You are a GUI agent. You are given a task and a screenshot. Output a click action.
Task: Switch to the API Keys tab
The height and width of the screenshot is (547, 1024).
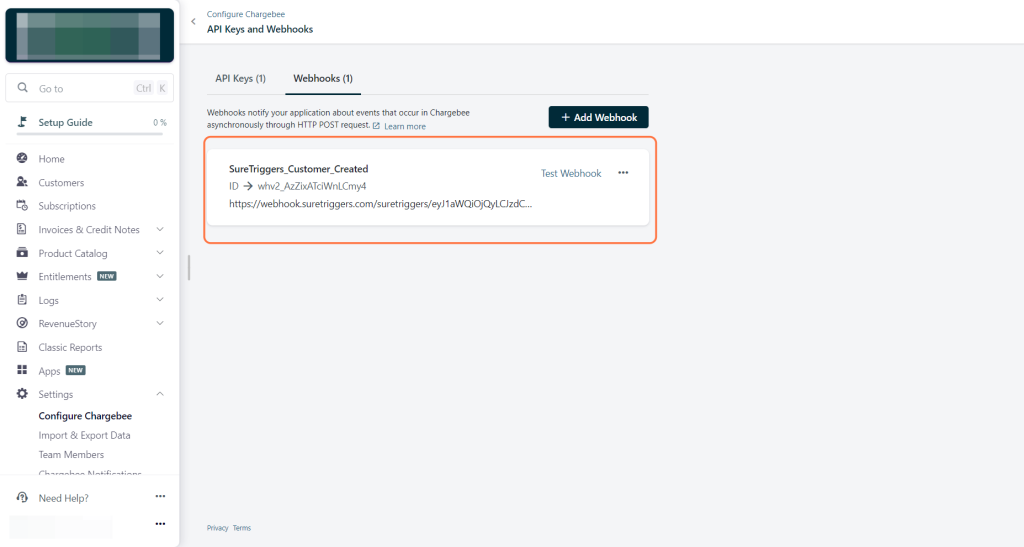click(240, 78)
